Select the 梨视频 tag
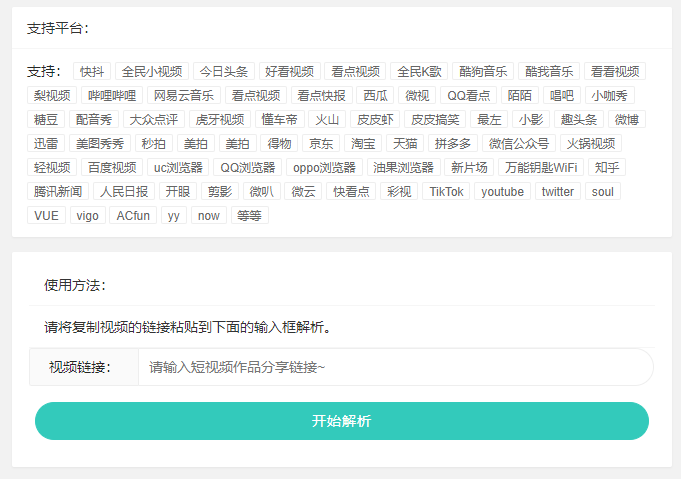Viewport: 681px width, 479px height. (x=52, y=96)
